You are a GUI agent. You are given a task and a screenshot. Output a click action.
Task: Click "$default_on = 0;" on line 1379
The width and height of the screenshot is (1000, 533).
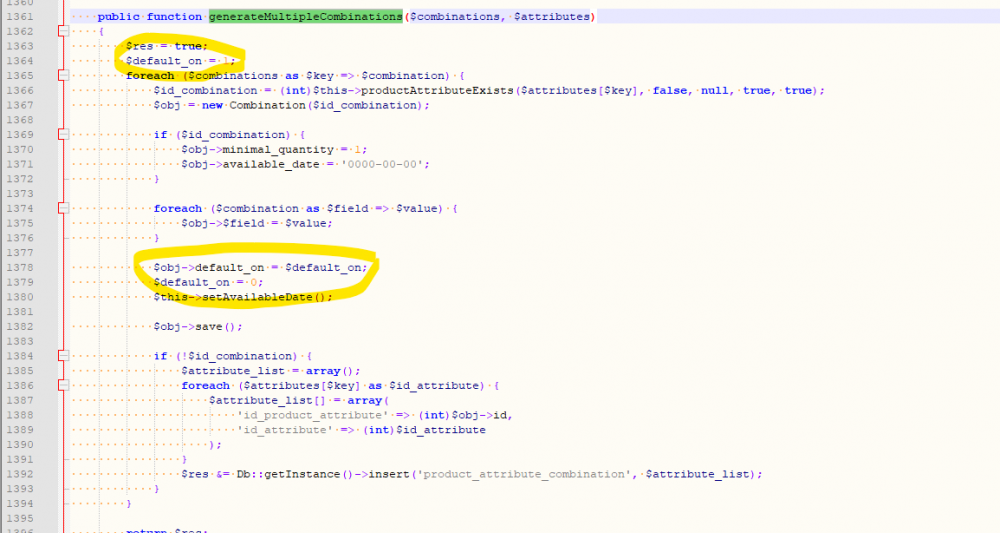pos(208,282)
